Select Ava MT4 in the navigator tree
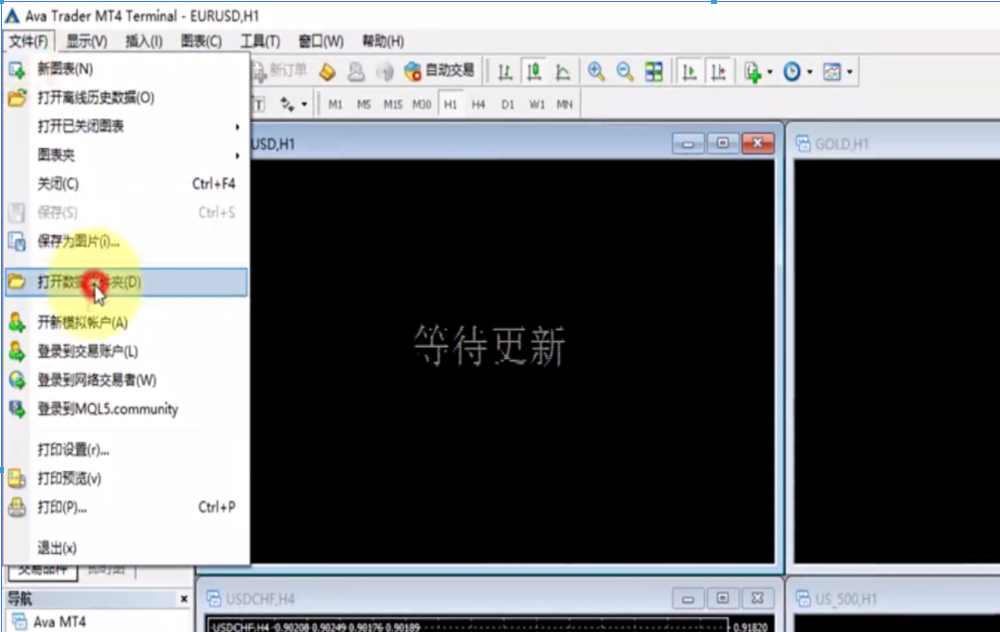 coord(59,622)
